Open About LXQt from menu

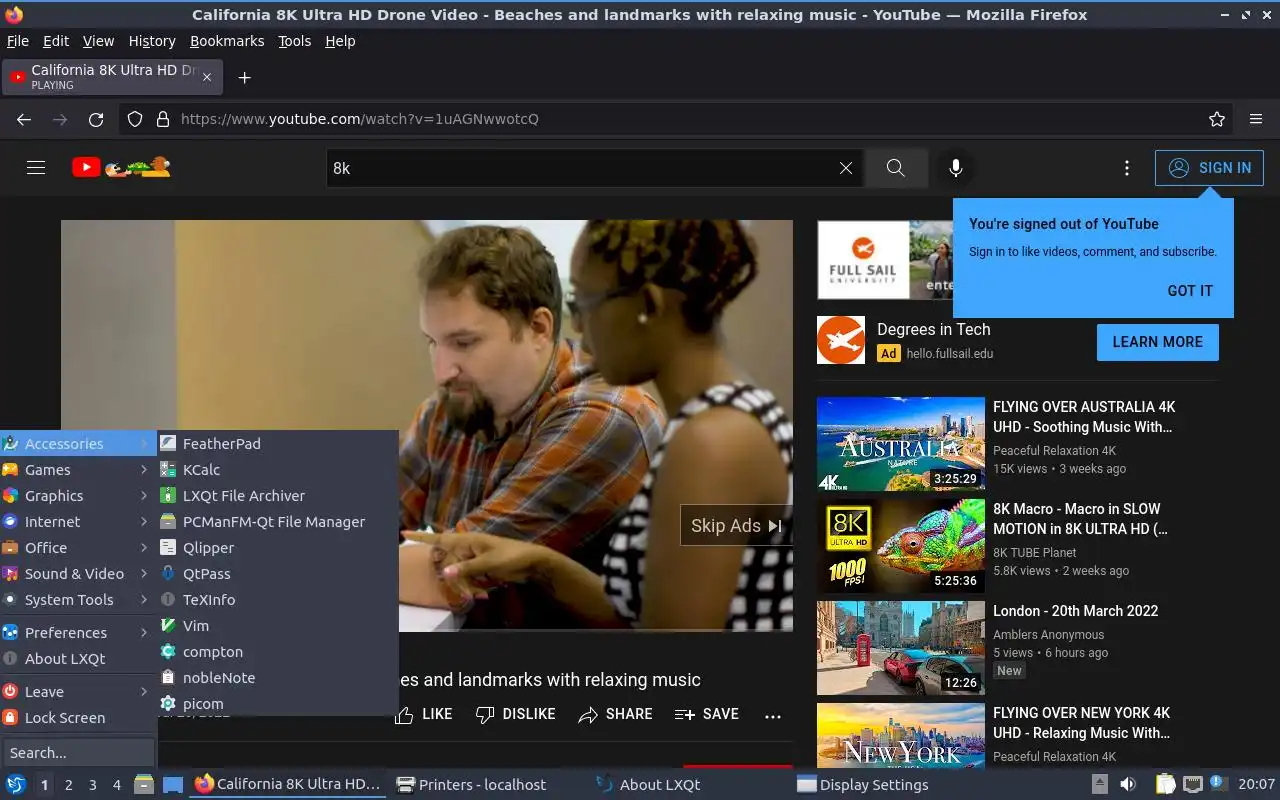[78, 658]
